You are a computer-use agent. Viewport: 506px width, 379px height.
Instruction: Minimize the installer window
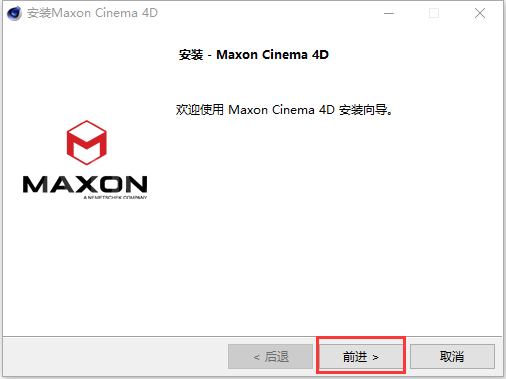pyautogui.click(x=389, y=13)
